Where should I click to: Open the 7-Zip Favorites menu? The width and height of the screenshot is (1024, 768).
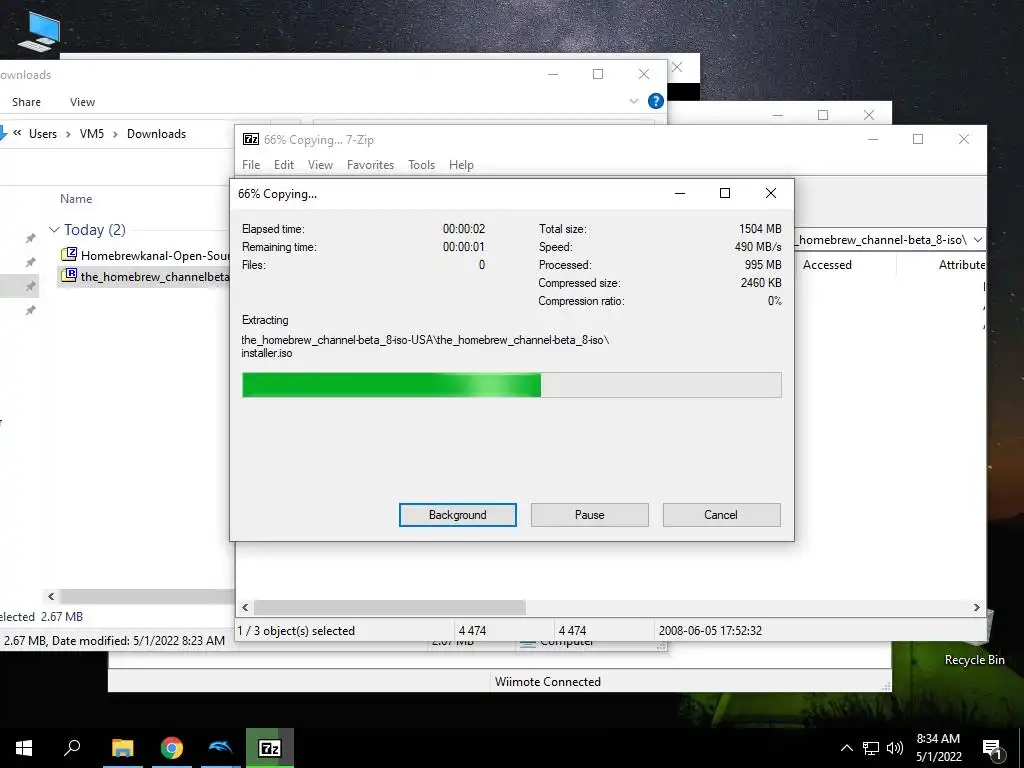coord(370,165)
